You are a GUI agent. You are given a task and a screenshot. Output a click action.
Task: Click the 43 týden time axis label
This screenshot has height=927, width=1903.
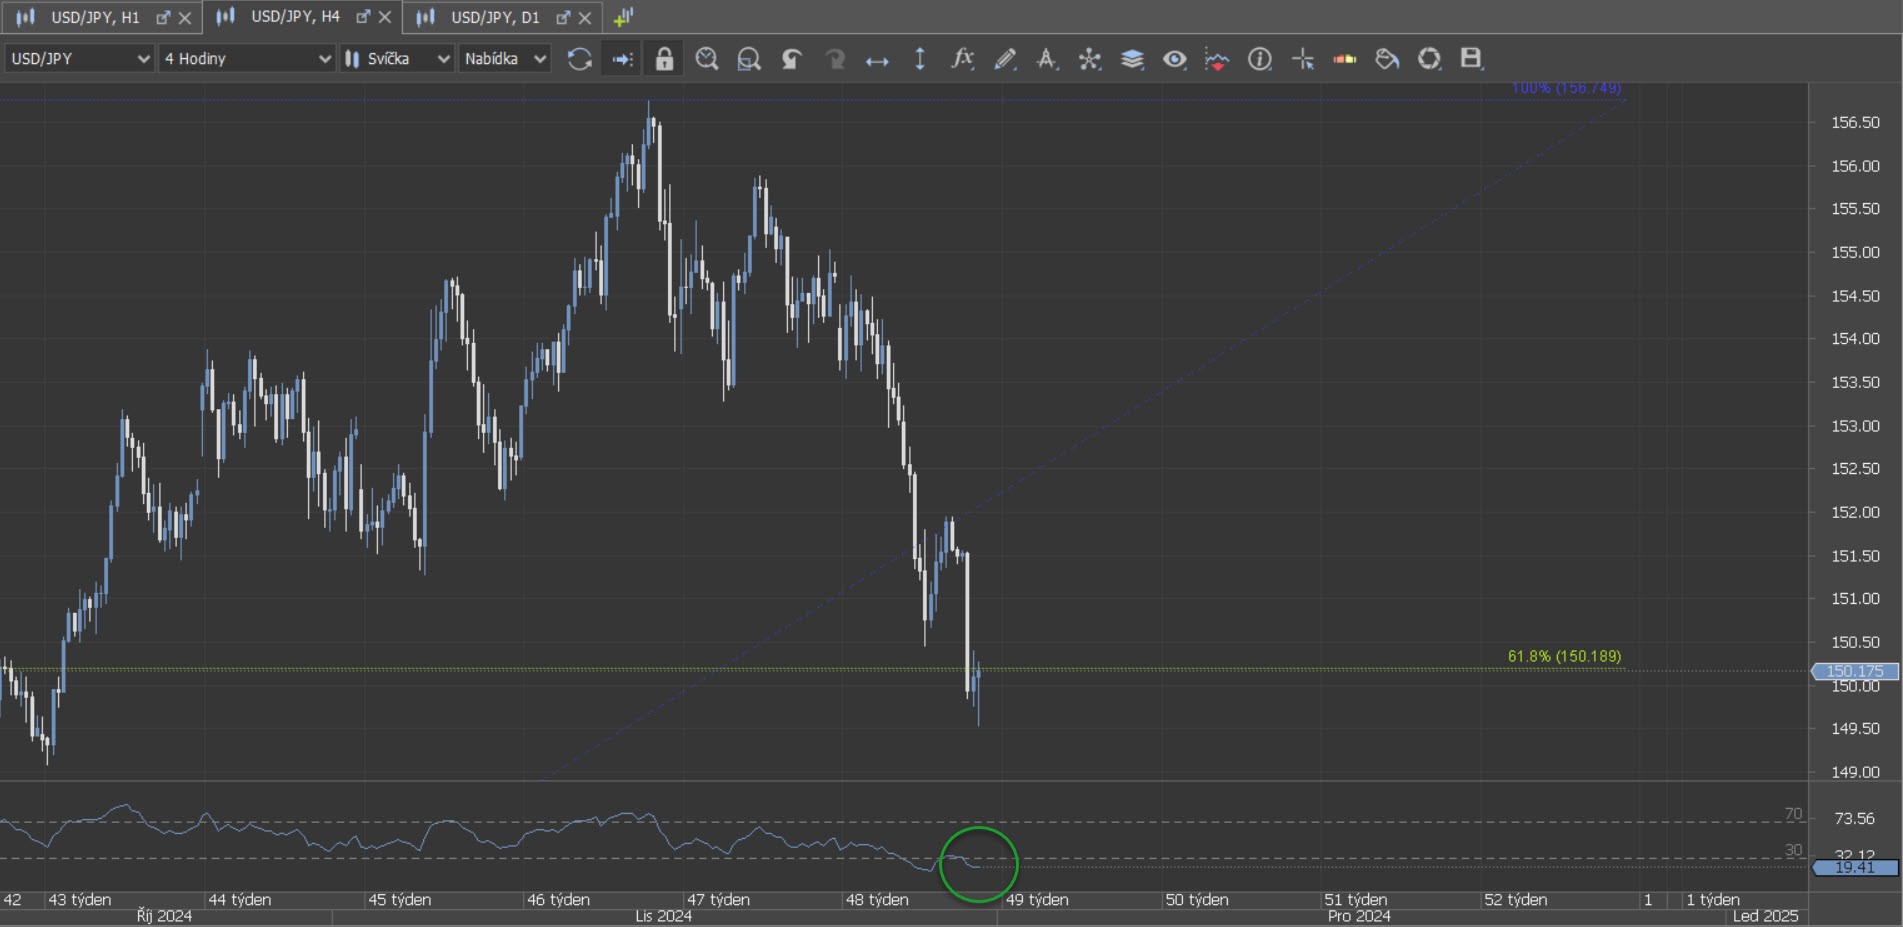tap(80, 900)
